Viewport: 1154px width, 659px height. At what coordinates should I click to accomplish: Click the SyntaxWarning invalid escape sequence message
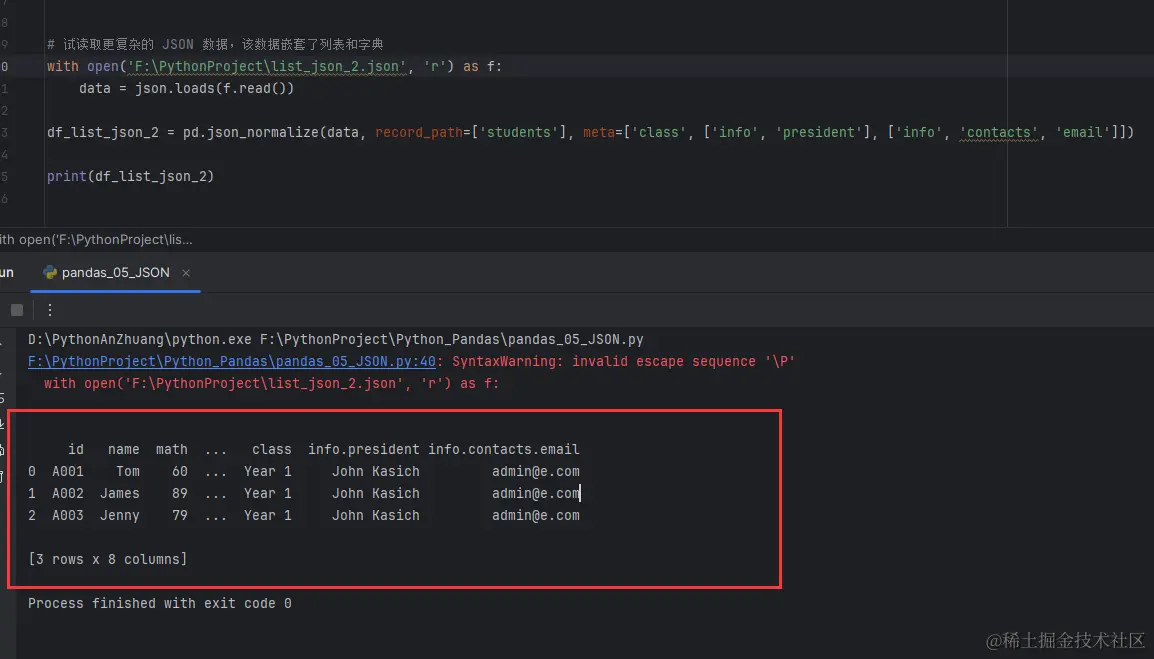(x=623, y=362)
